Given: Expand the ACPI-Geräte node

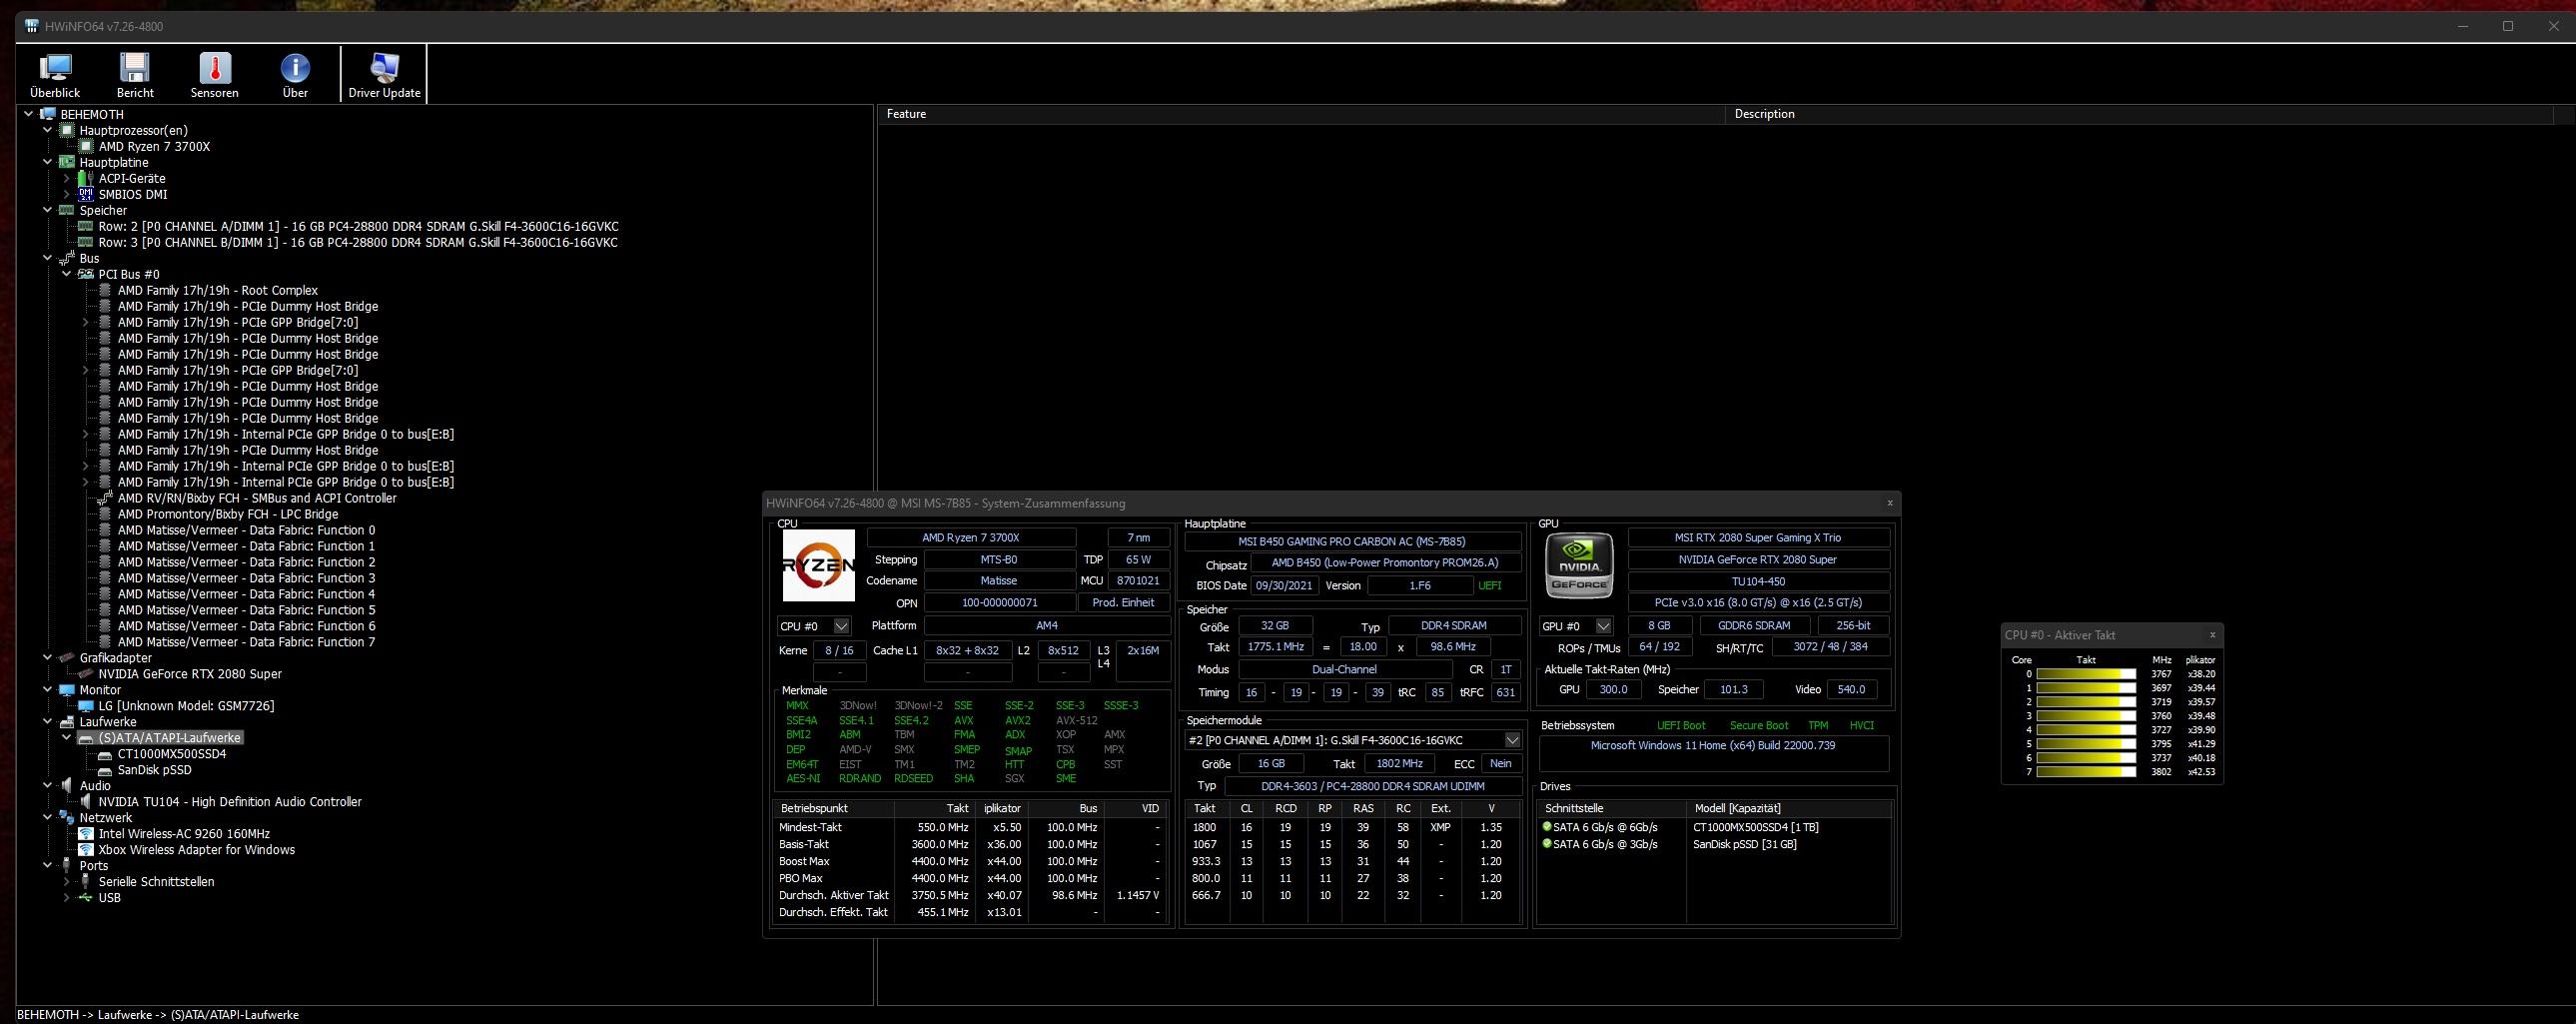Looking at the screenshot, I should tap(66, 178).
